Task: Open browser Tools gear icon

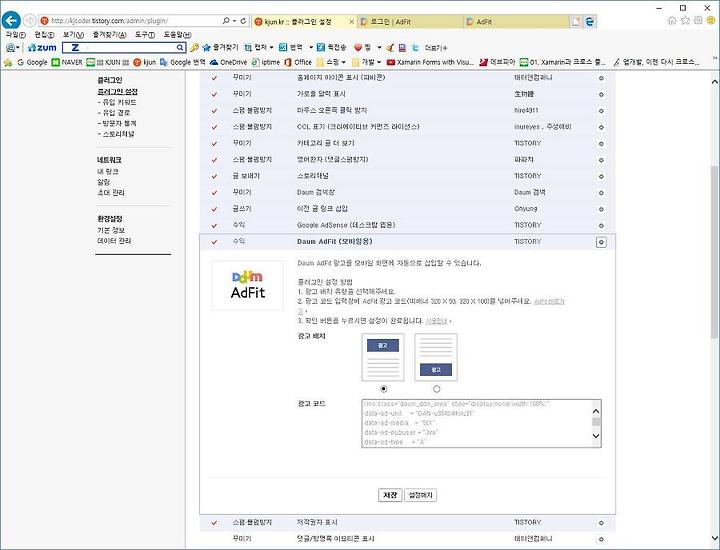Action: [x=698, y=20]
